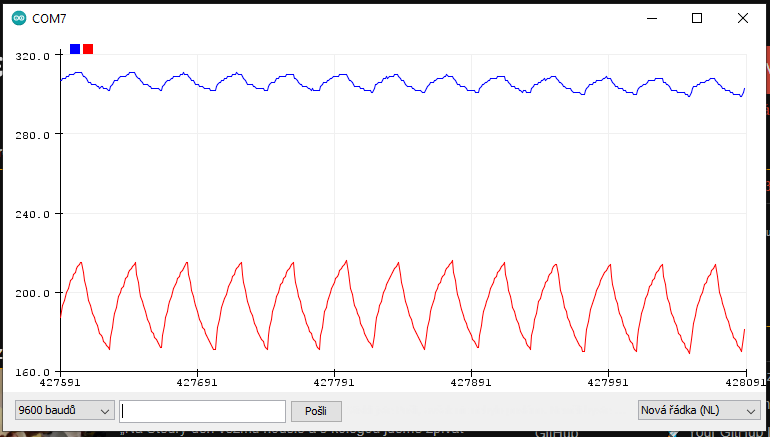
Task: Minimize the COM7 plotter window
Action: click(x=652, y=18)
